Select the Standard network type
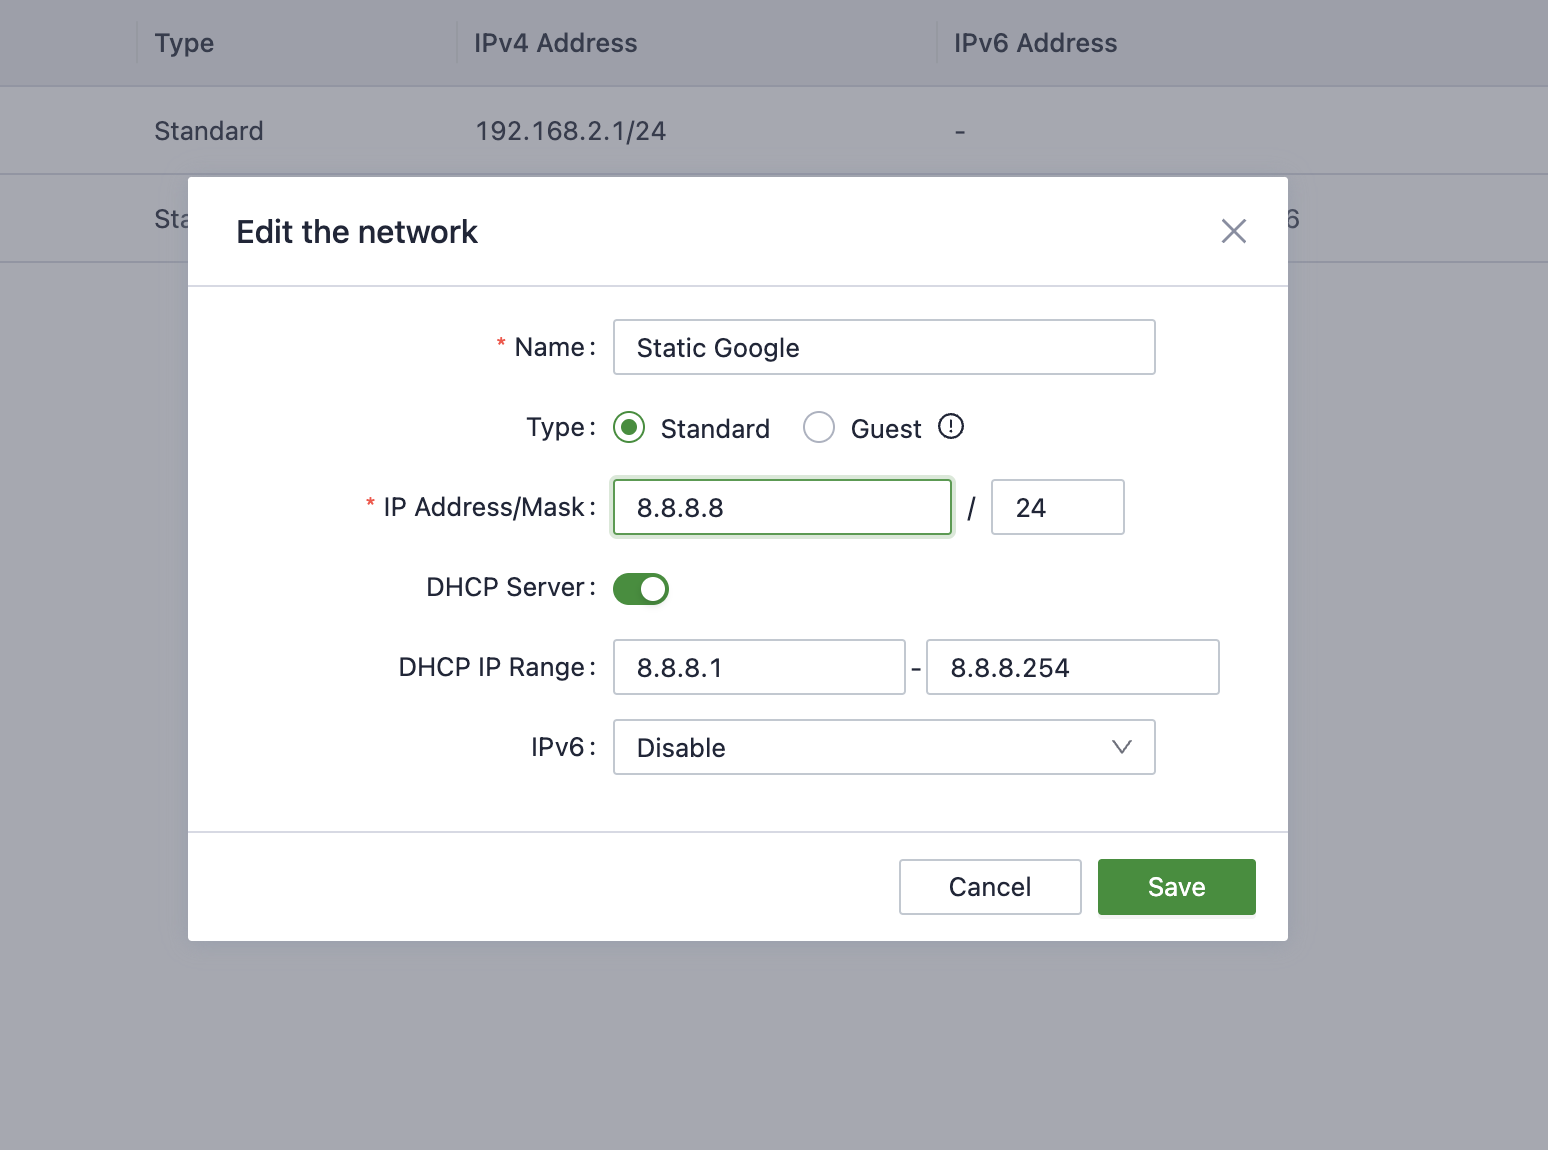Image resolution: width=1548 pixels, height=1150 pixels. click(629, 428)
